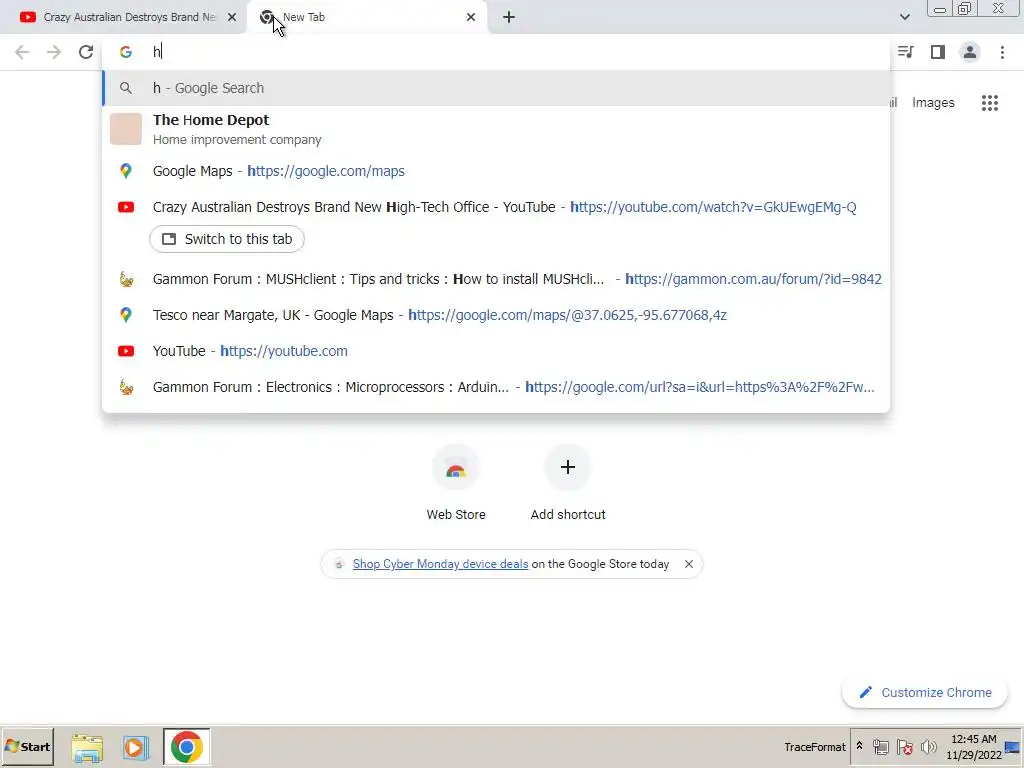Click the Images link

pyautogui.click(x=933, y=103)
